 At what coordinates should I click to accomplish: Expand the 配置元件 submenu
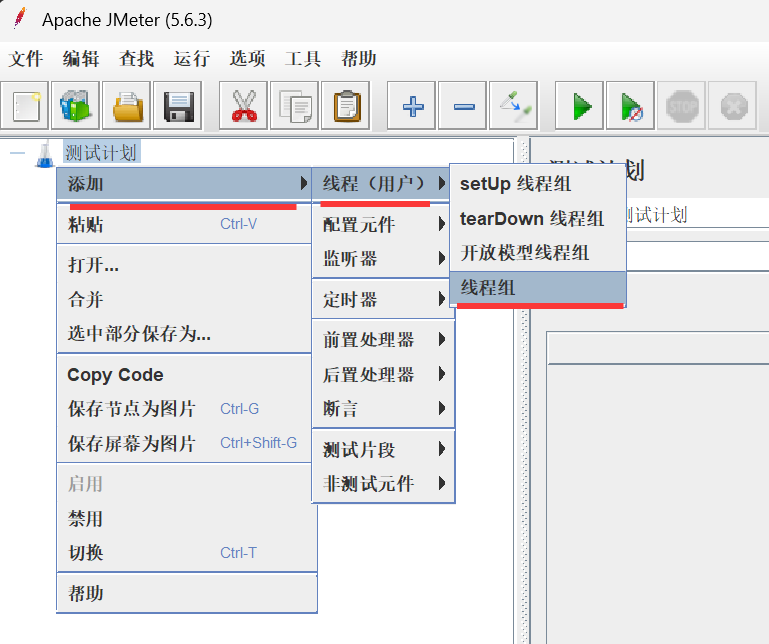pyautogui.click(x=384, y=225)
